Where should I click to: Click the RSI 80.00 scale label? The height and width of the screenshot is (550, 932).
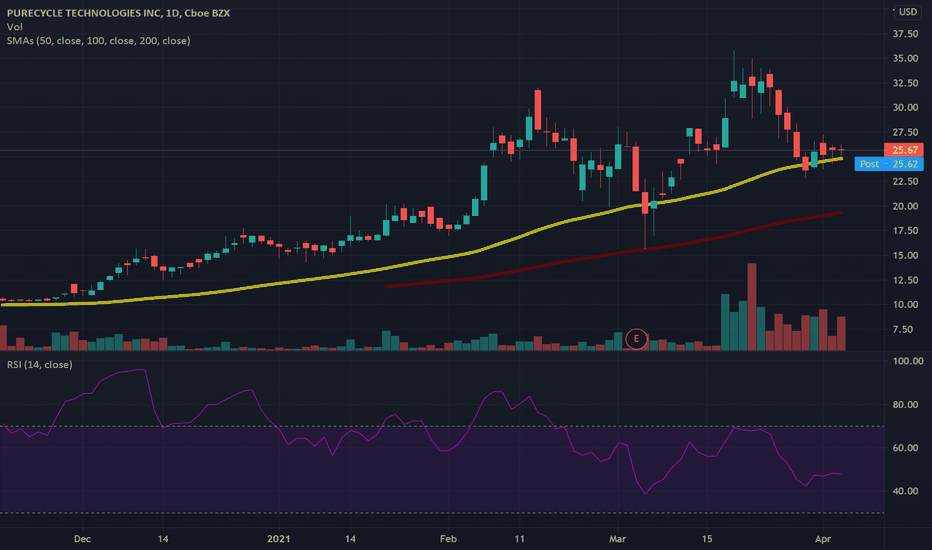905,405
